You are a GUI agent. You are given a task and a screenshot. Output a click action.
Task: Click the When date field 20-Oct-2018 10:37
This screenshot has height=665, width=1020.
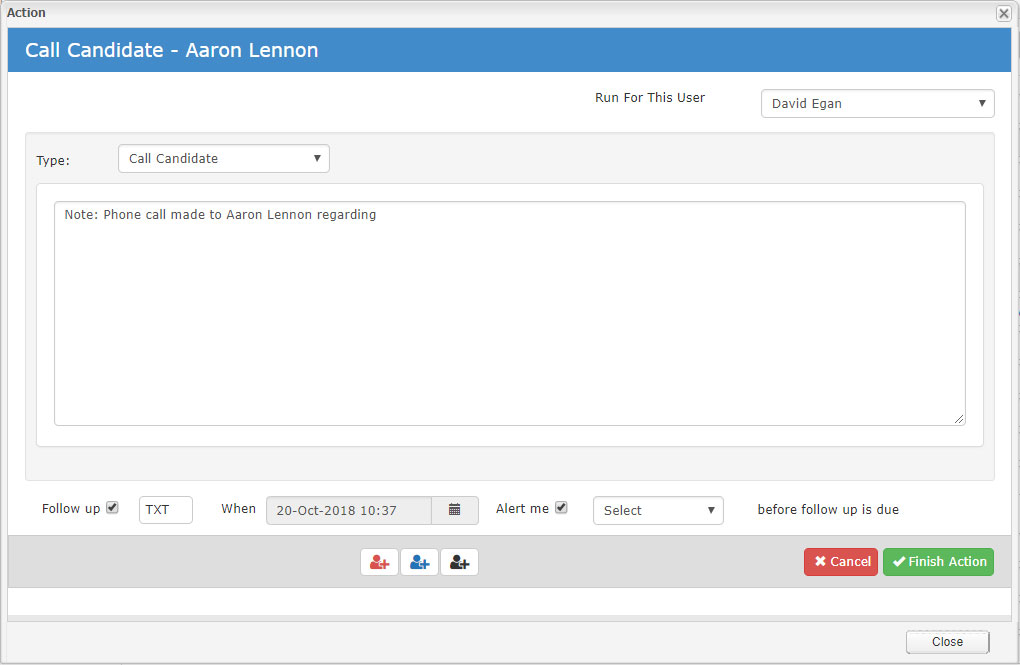click(349, 510)
